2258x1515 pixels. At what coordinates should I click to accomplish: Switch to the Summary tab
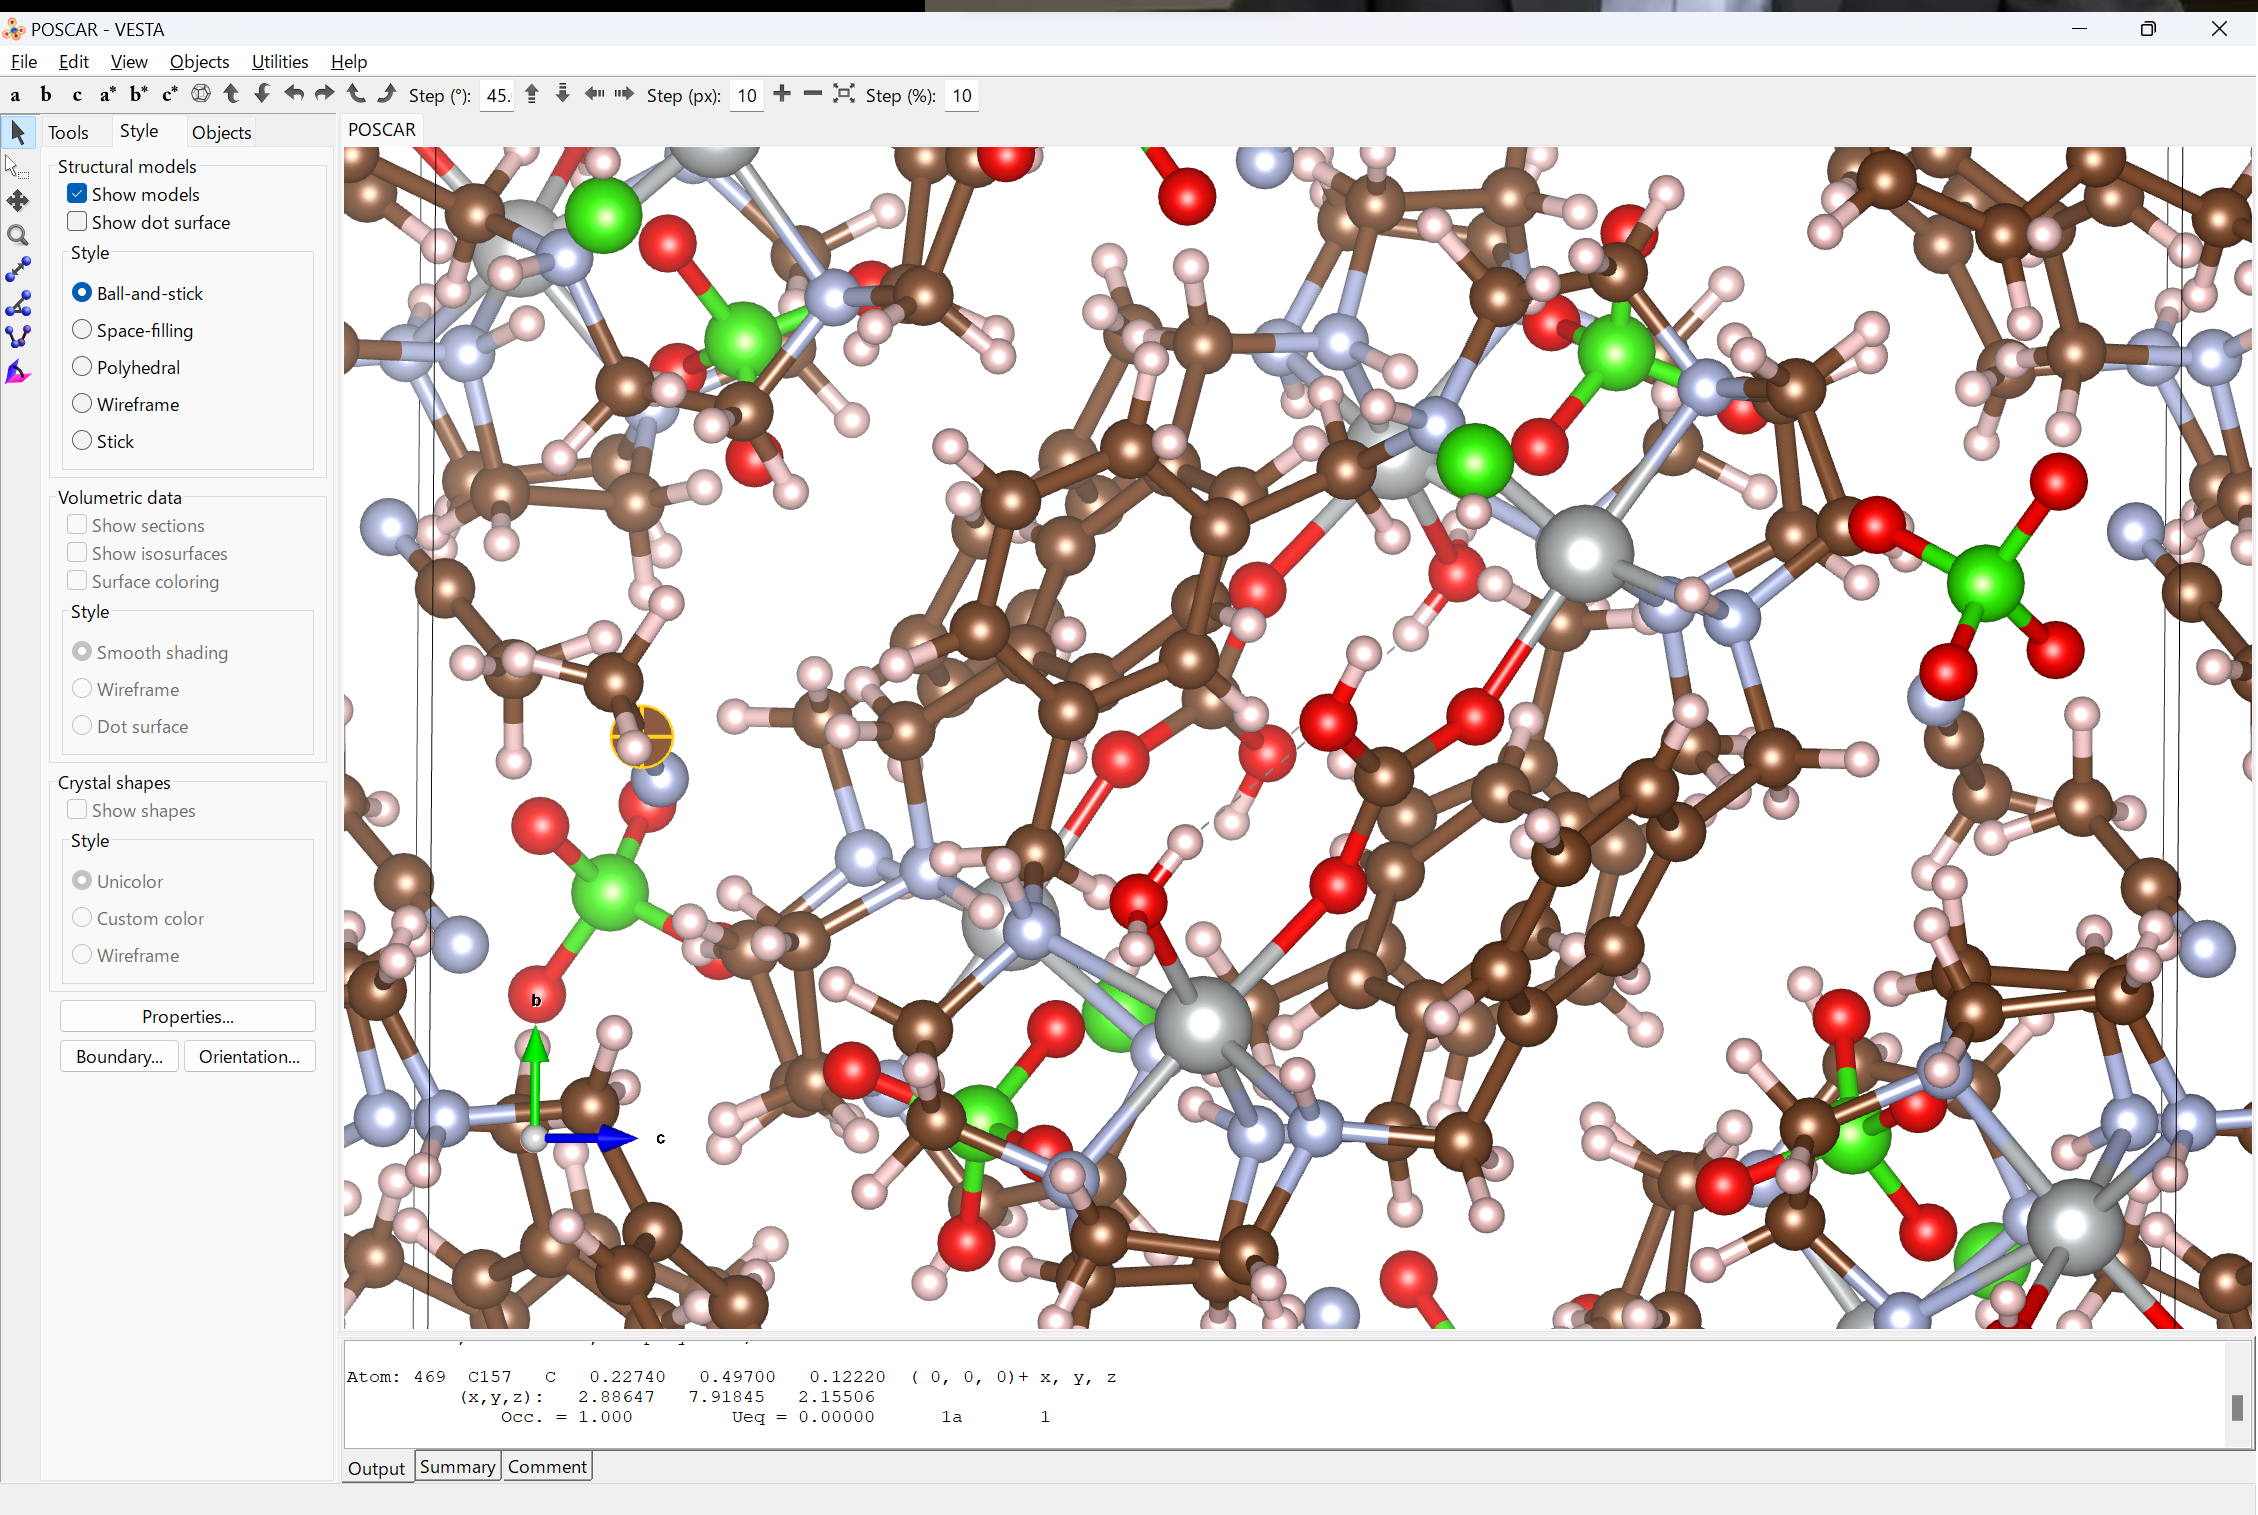pyautogui.click(x=457, y=1467)
